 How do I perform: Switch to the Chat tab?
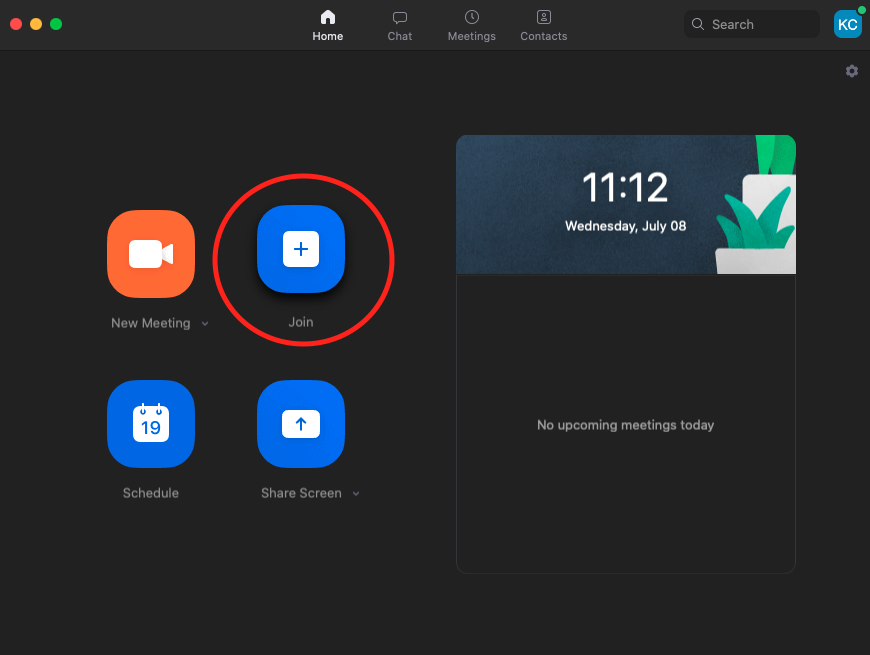(399, 26)
